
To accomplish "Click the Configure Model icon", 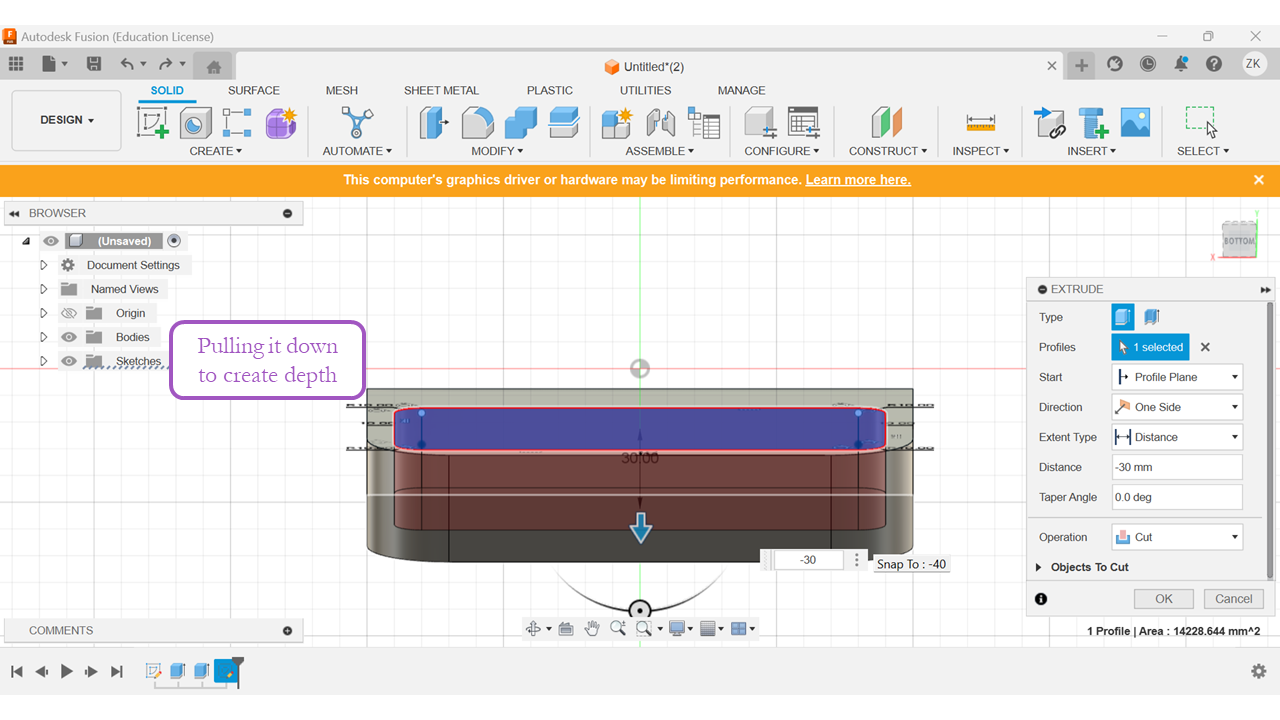I will [x=760, y=123].
